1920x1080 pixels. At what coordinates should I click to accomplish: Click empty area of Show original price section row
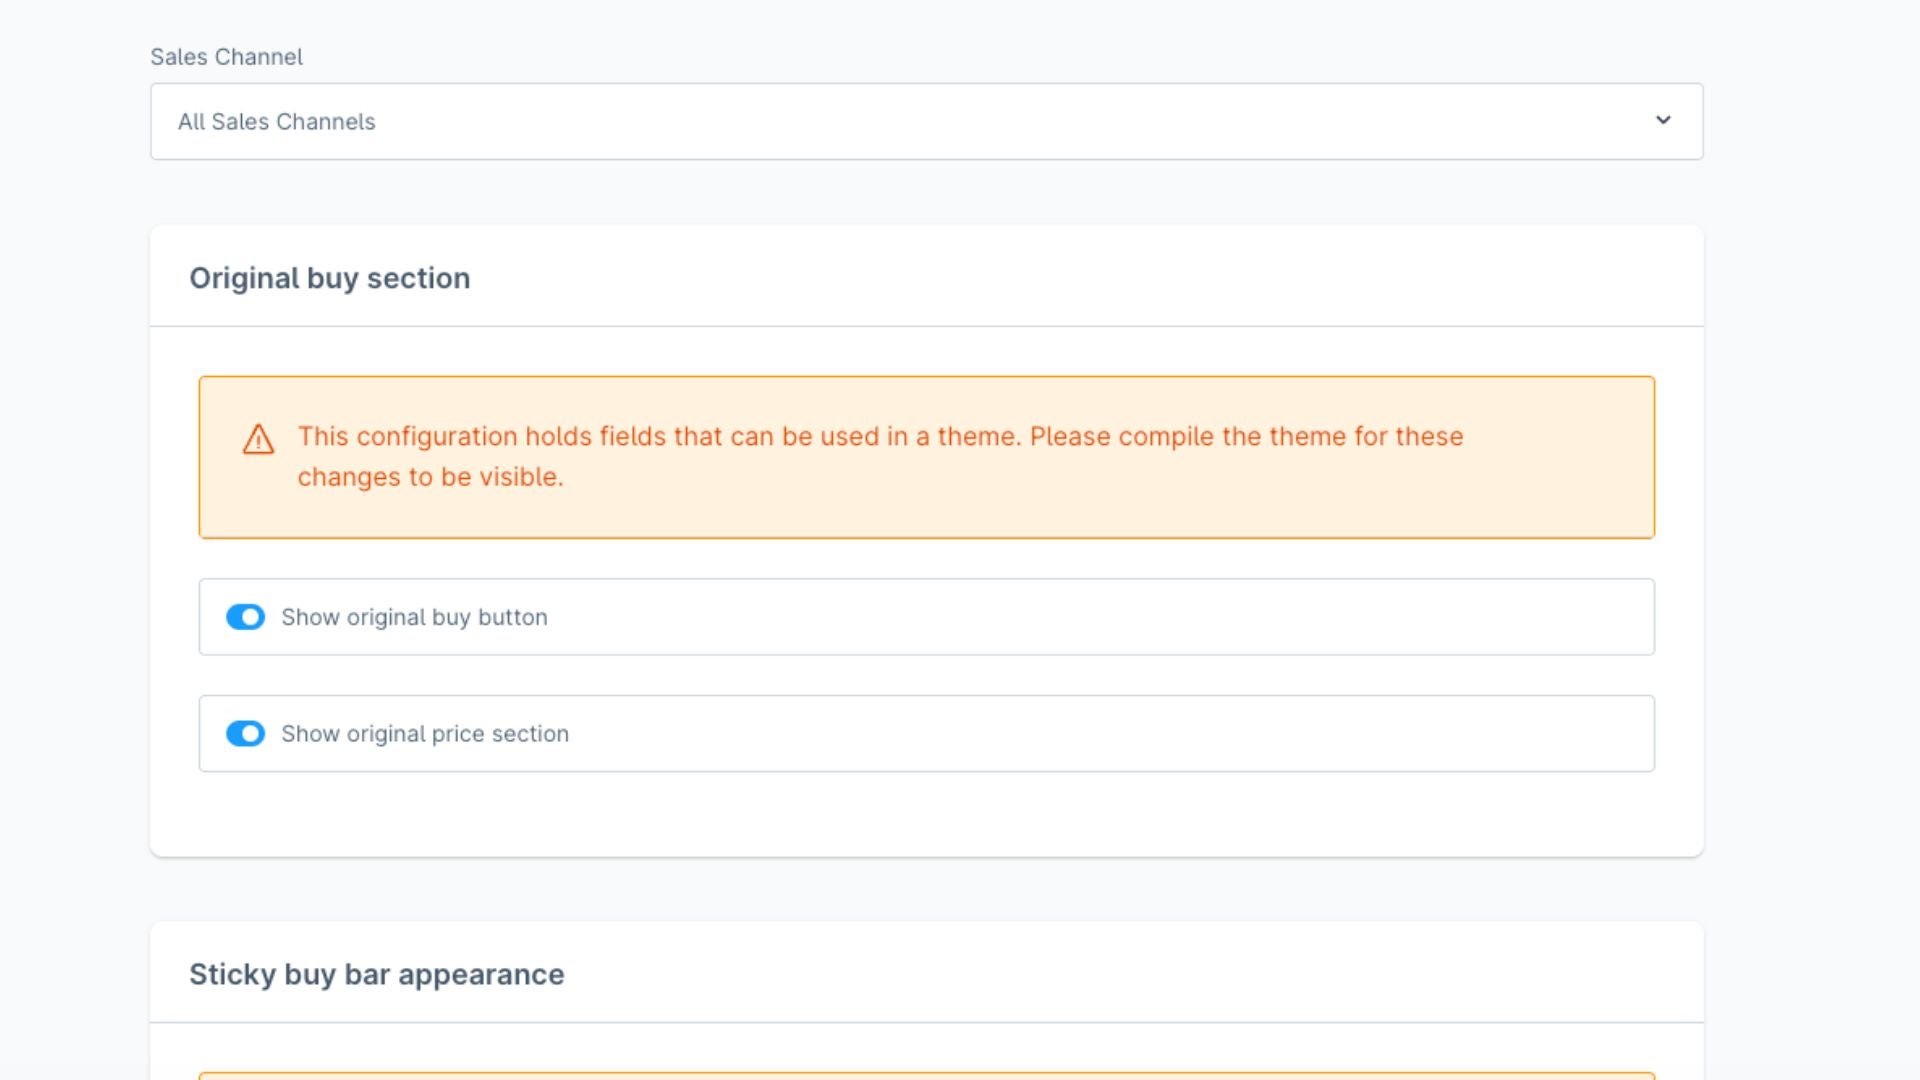[x=1100, y=734]
